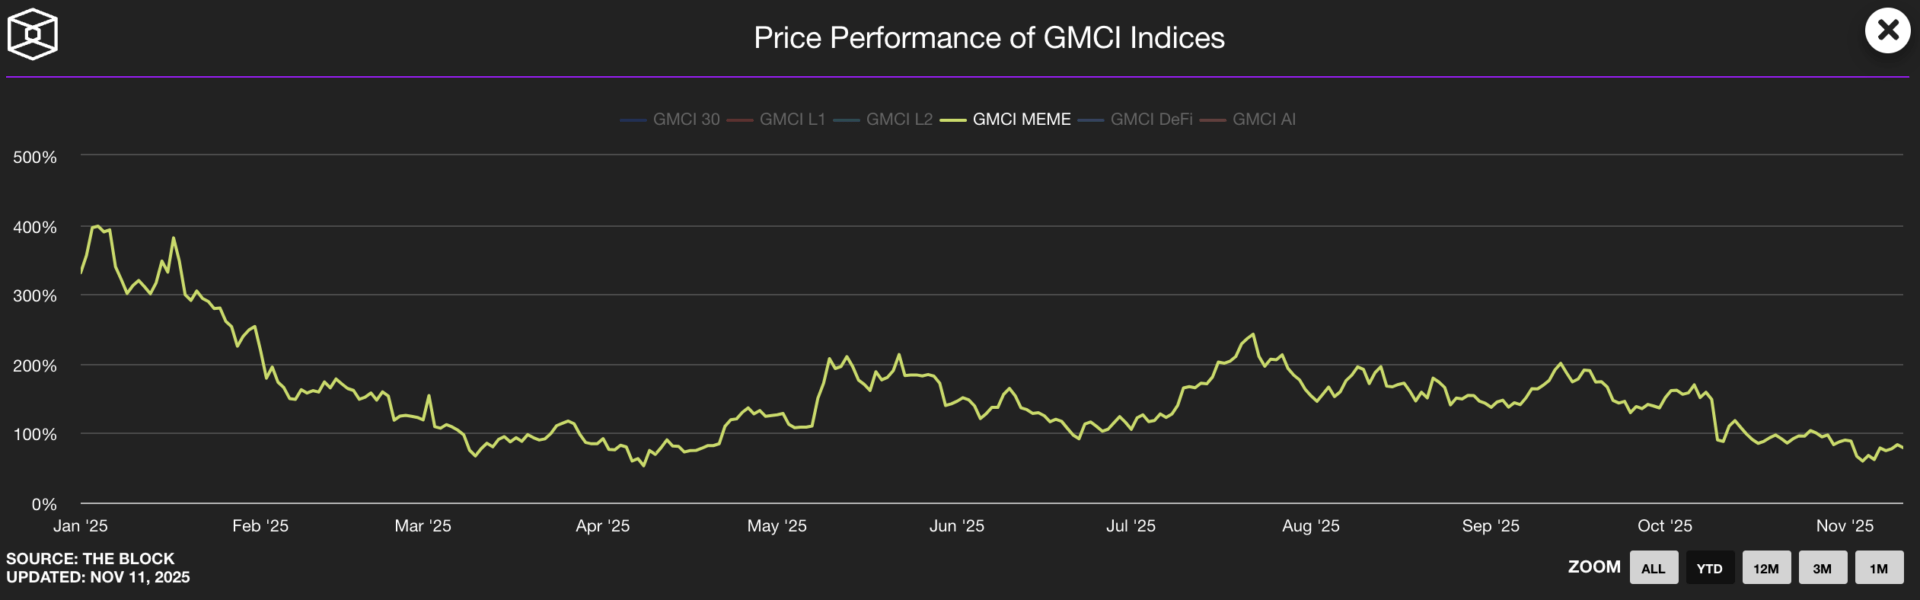This screenshot has height=600, width=1920.
Task: Click the Source: The Block credit
Action: [x=90, y=558]
